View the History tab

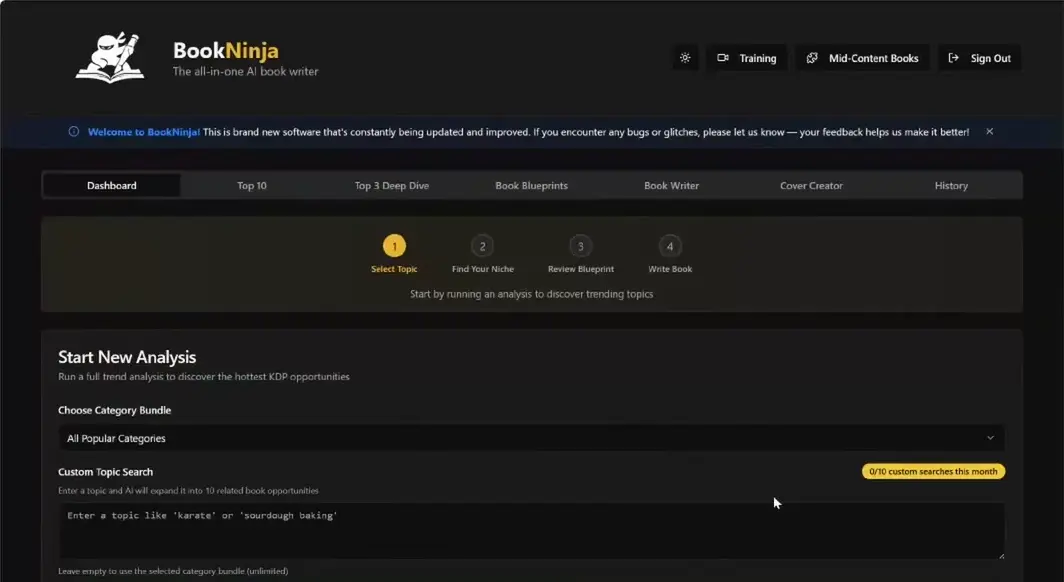coord(951,185)
